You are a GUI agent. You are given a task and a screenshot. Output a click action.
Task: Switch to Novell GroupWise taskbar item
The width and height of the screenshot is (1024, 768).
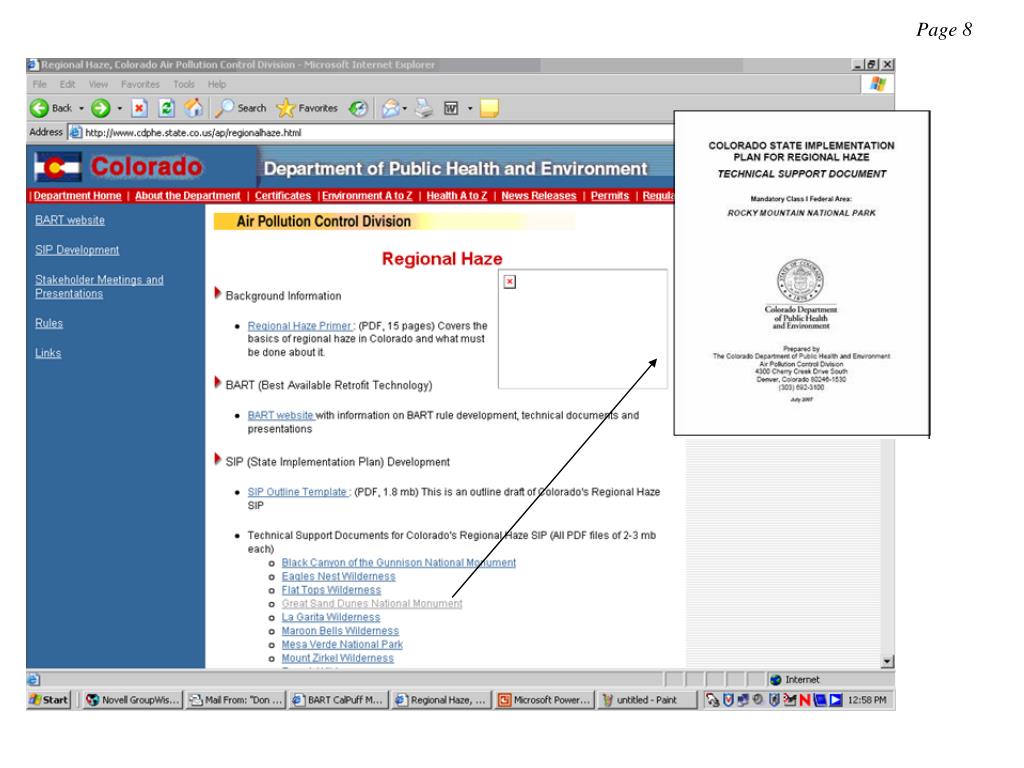point(133,700)
